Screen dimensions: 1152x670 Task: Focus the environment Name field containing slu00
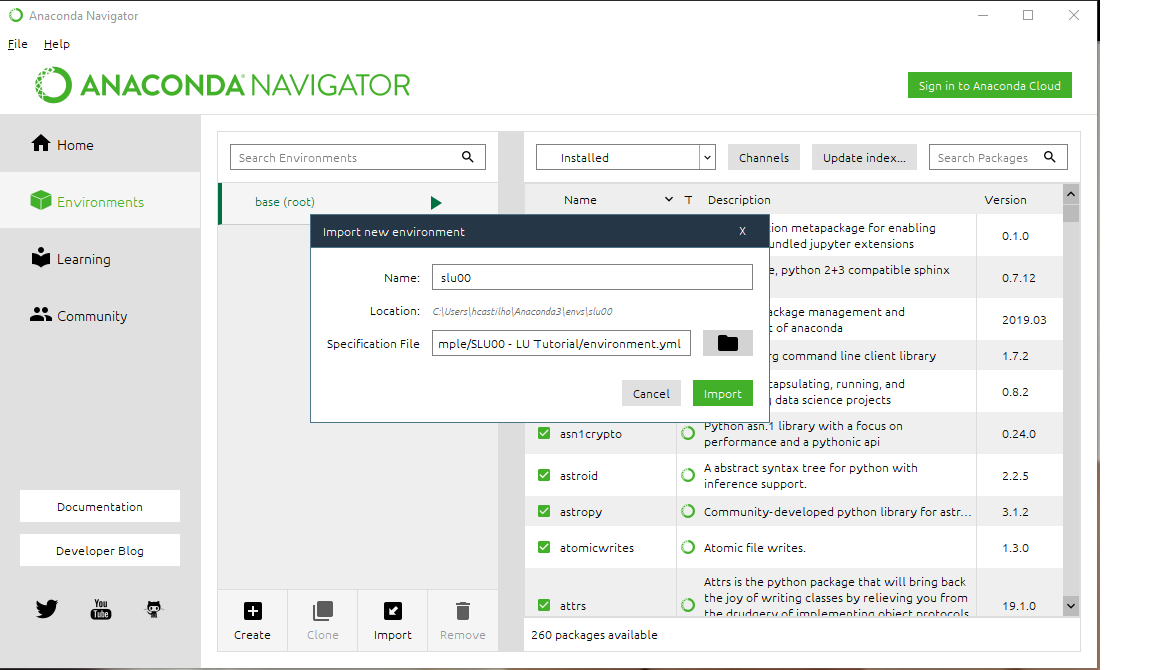point(592,277)
